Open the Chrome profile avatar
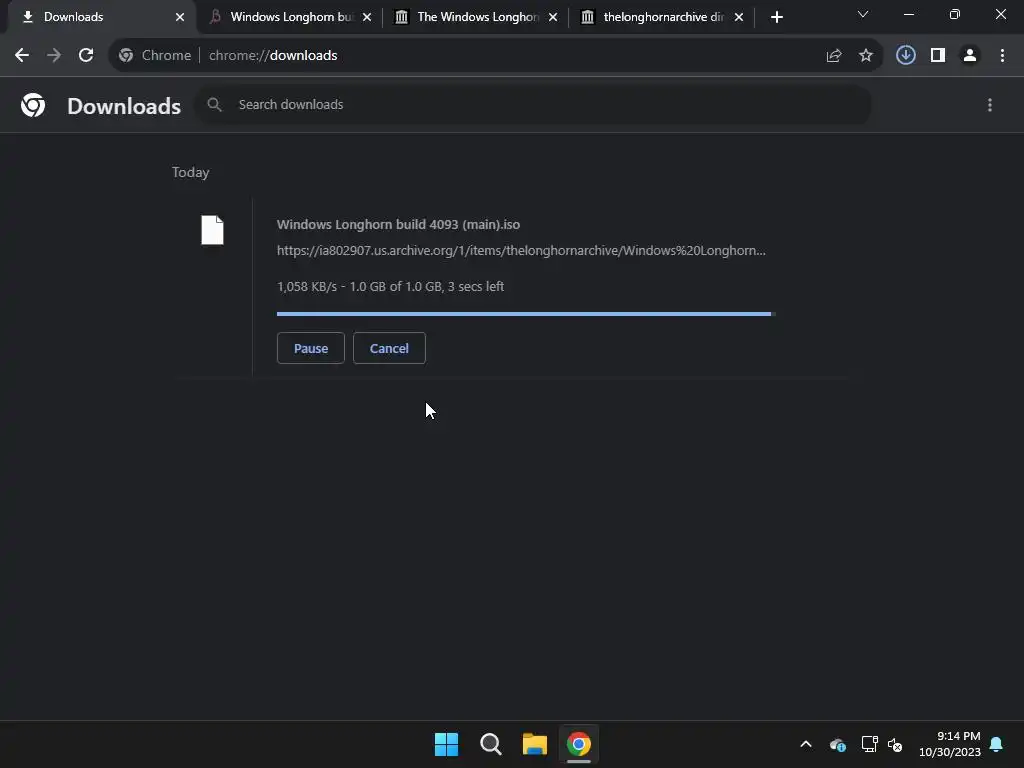 (970, 56)
